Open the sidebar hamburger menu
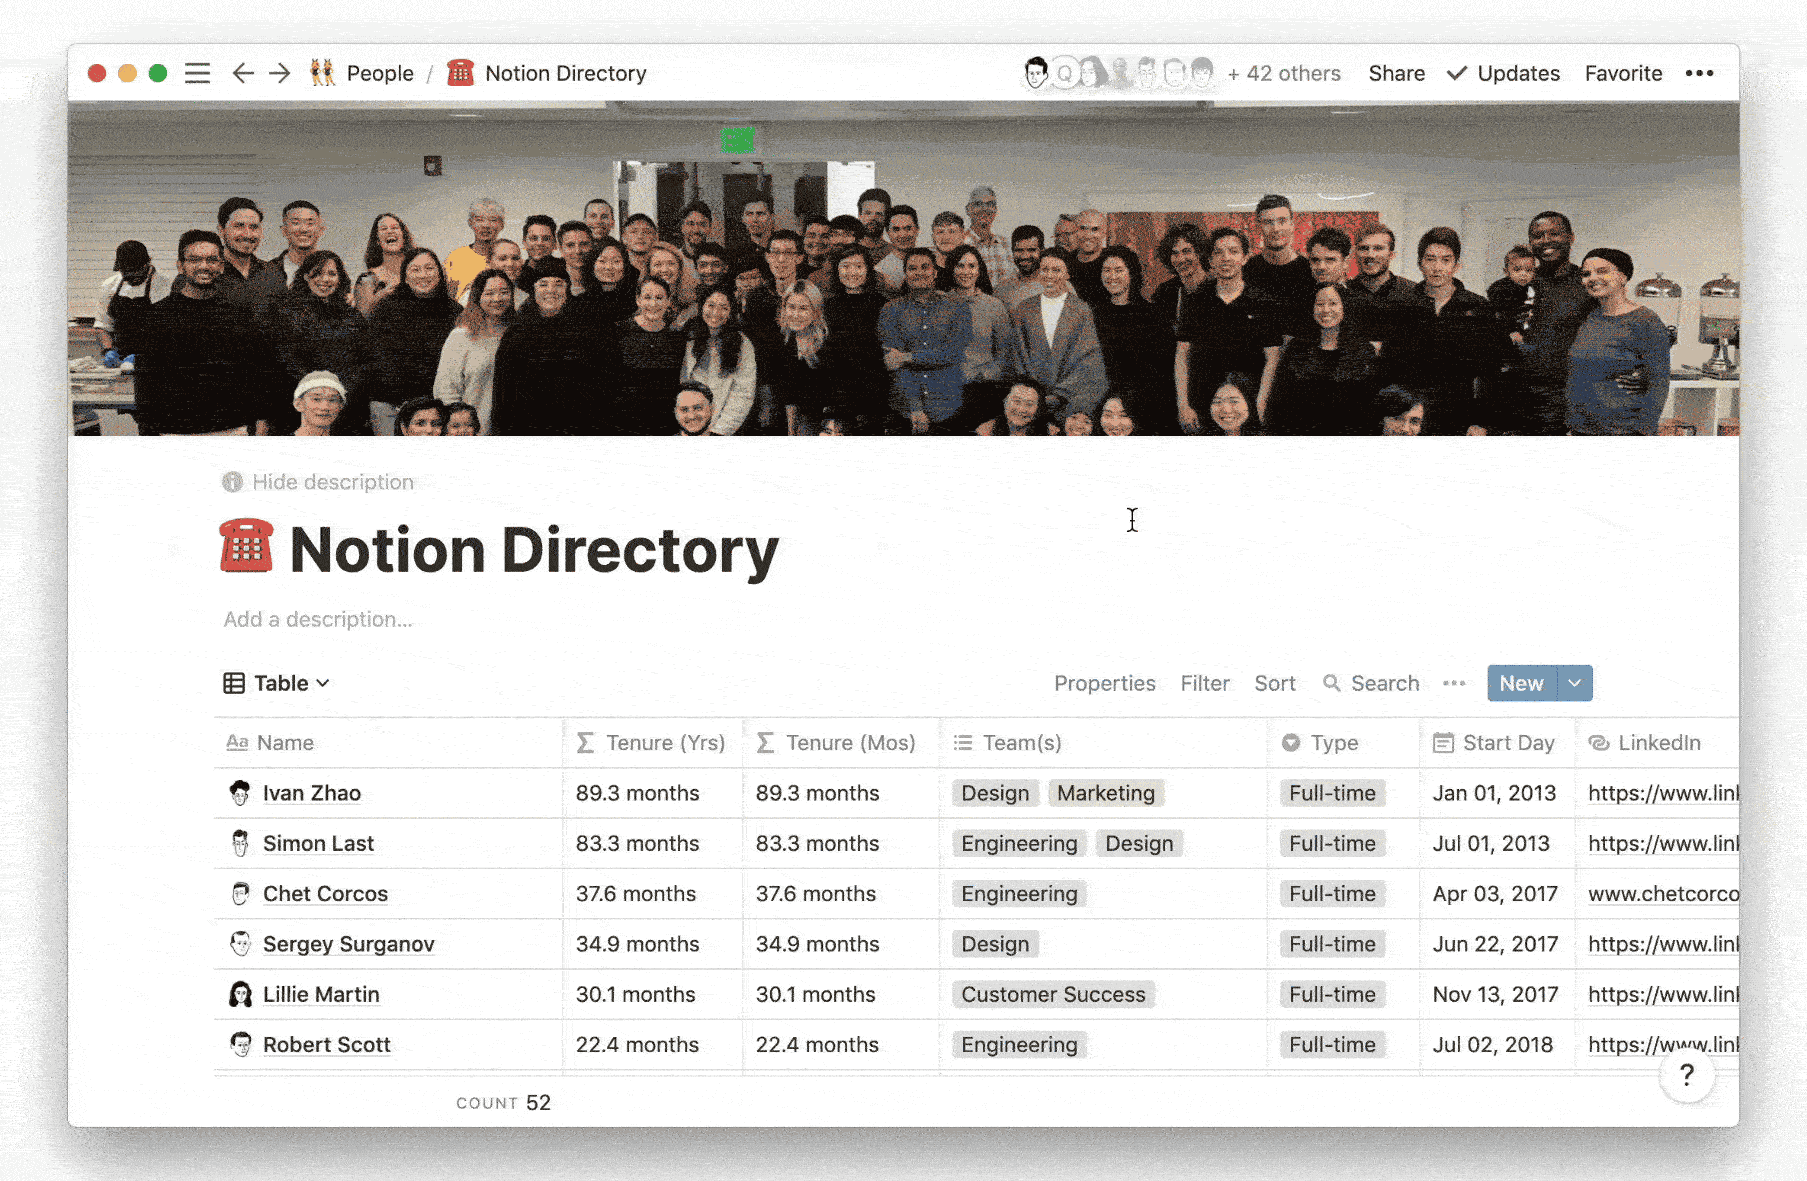 coord(197,73)
